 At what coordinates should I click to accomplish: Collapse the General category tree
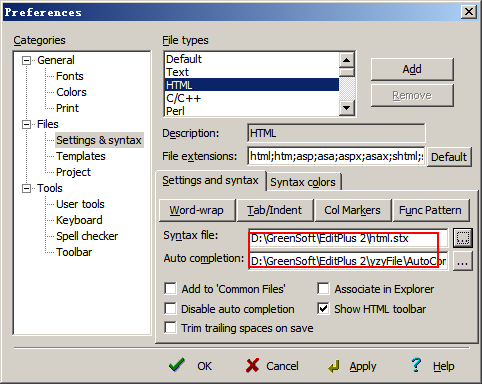[x=26, y=60]
